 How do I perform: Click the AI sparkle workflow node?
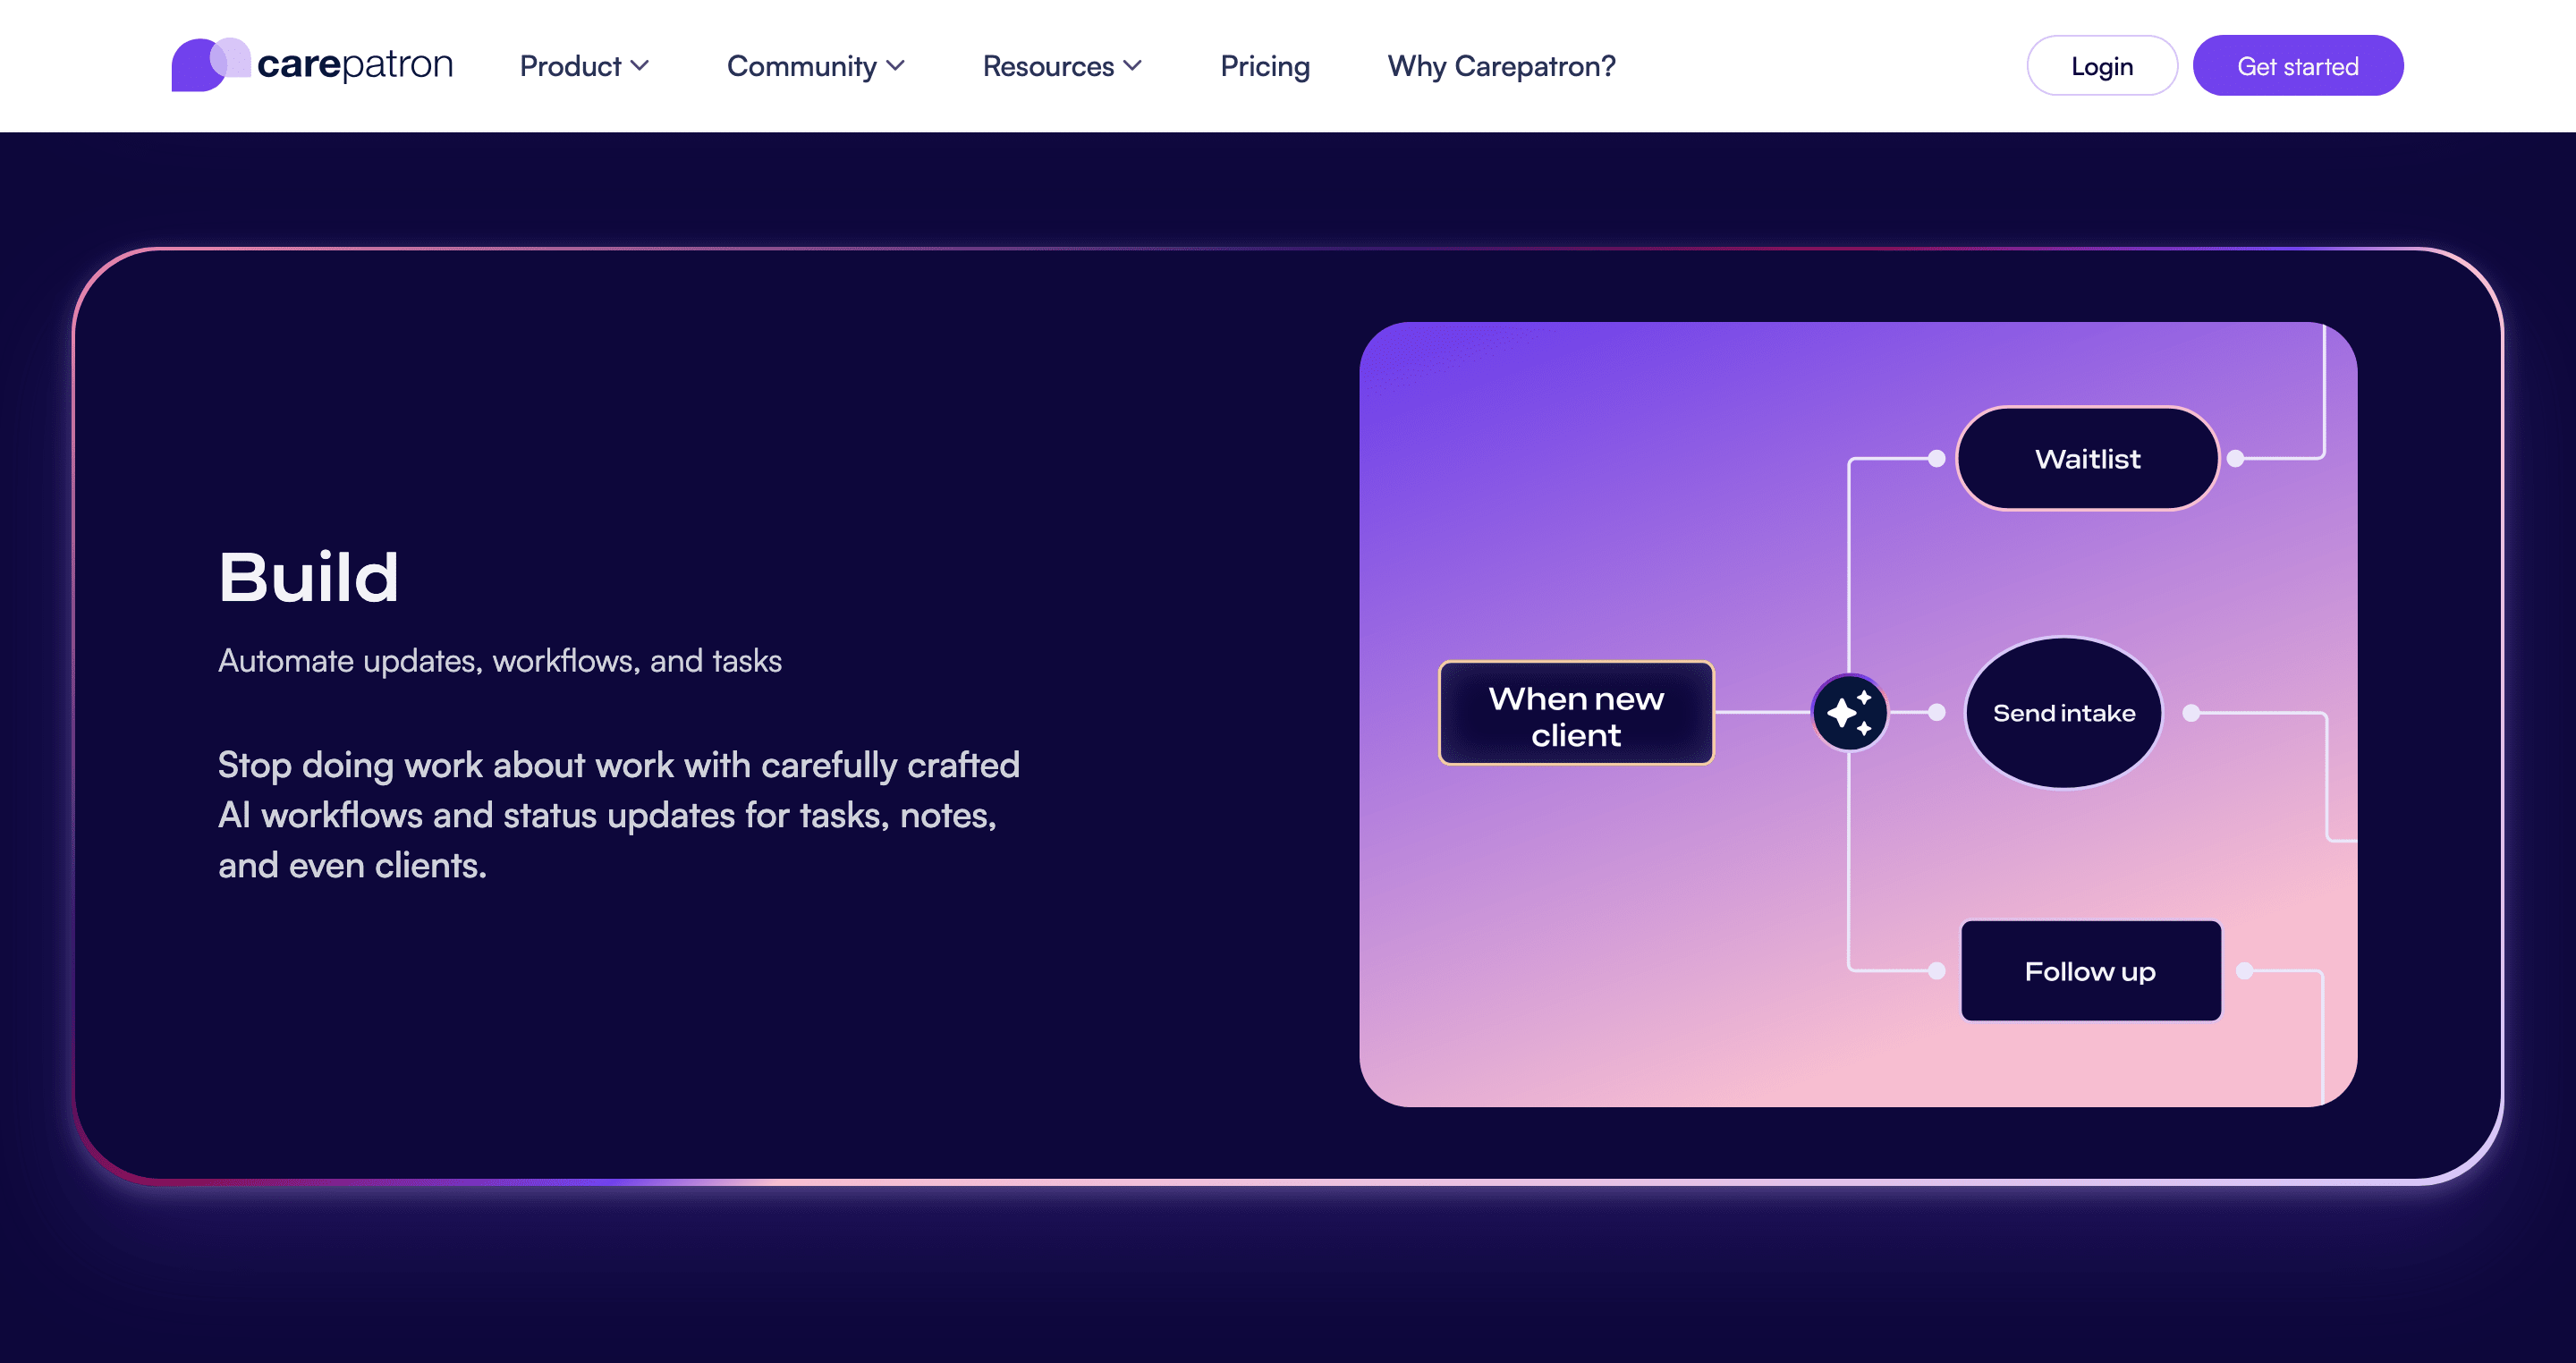(x=1849, y=713)
